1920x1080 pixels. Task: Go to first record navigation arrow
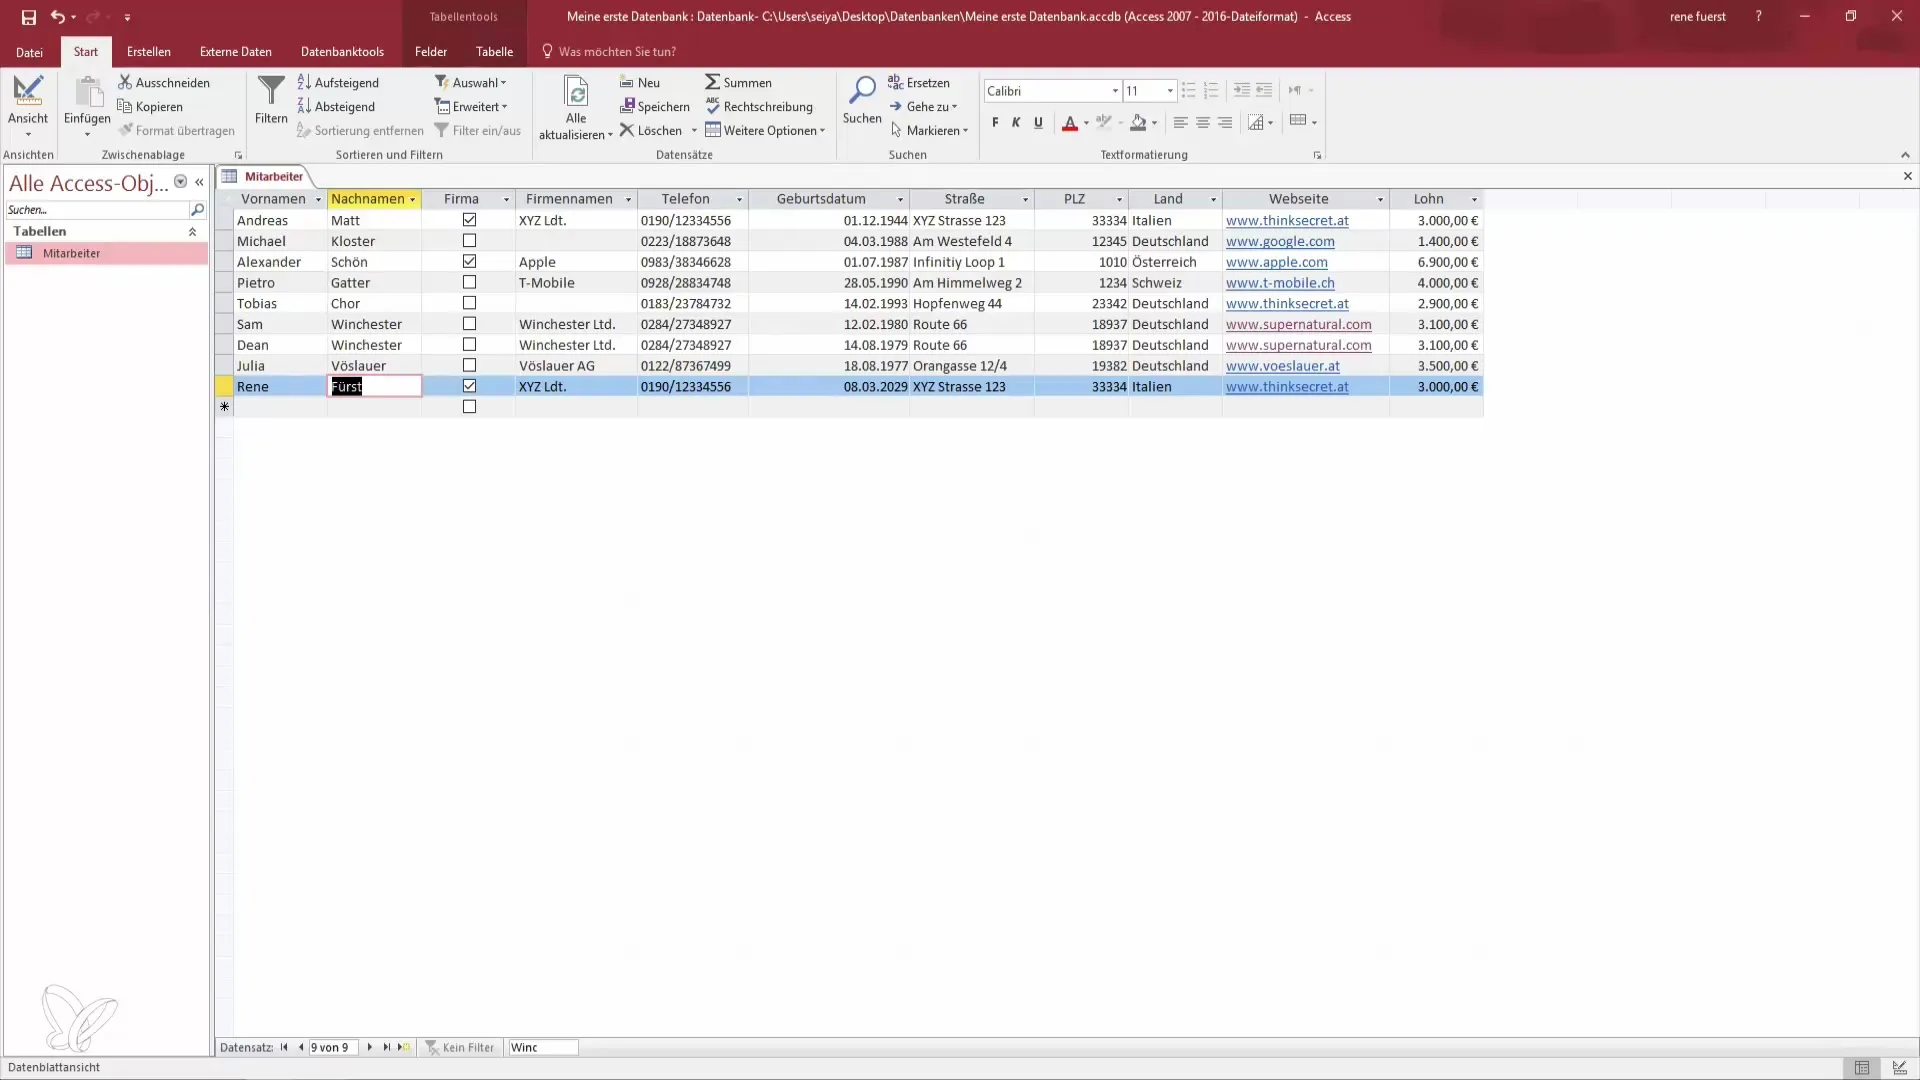pos(284,1047)
